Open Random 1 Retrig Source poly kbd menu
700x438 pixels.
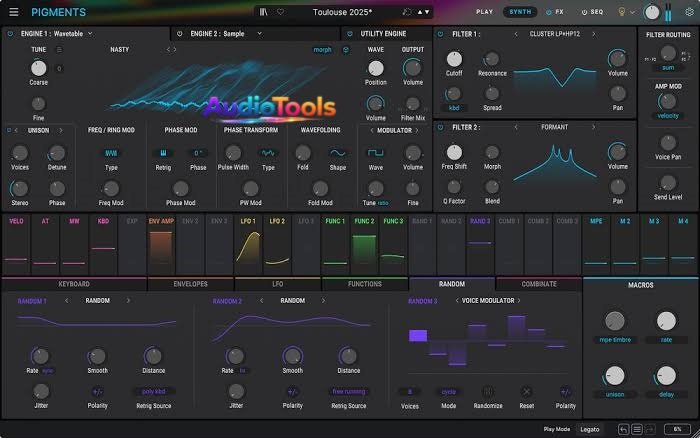click(x=154, y=392)
